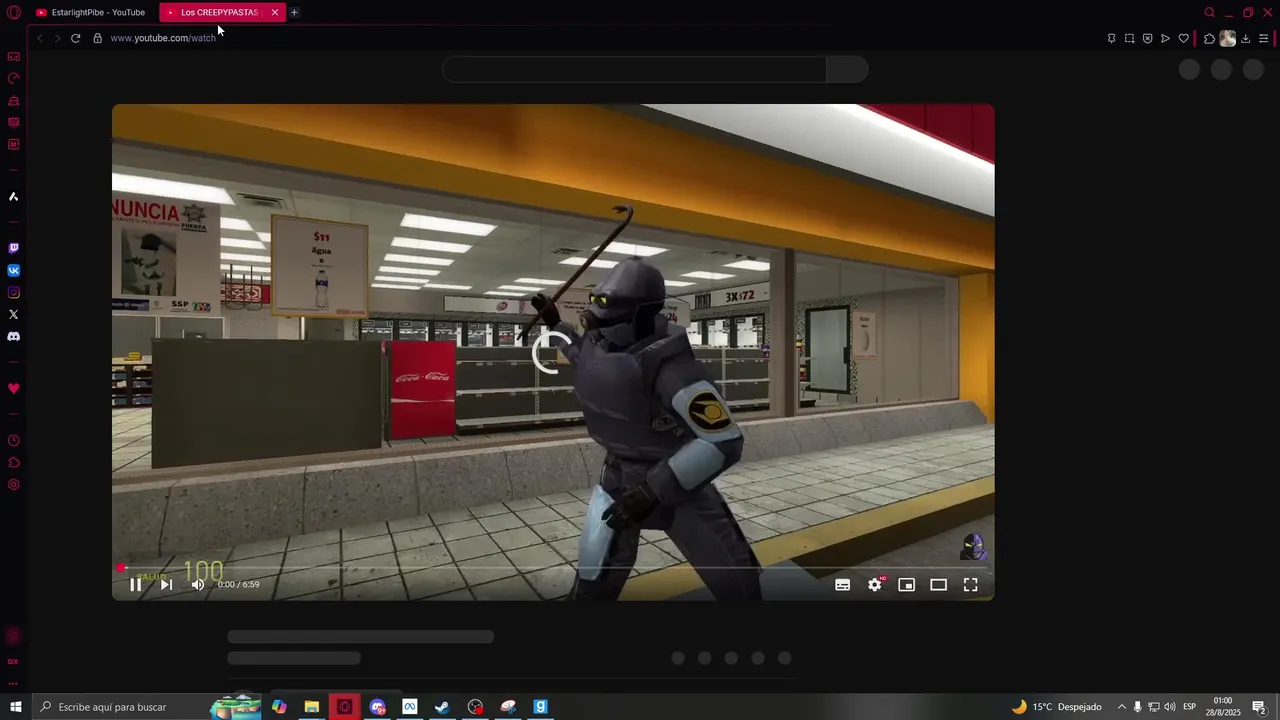Open the Windows notification center

tap(1259, 707)
